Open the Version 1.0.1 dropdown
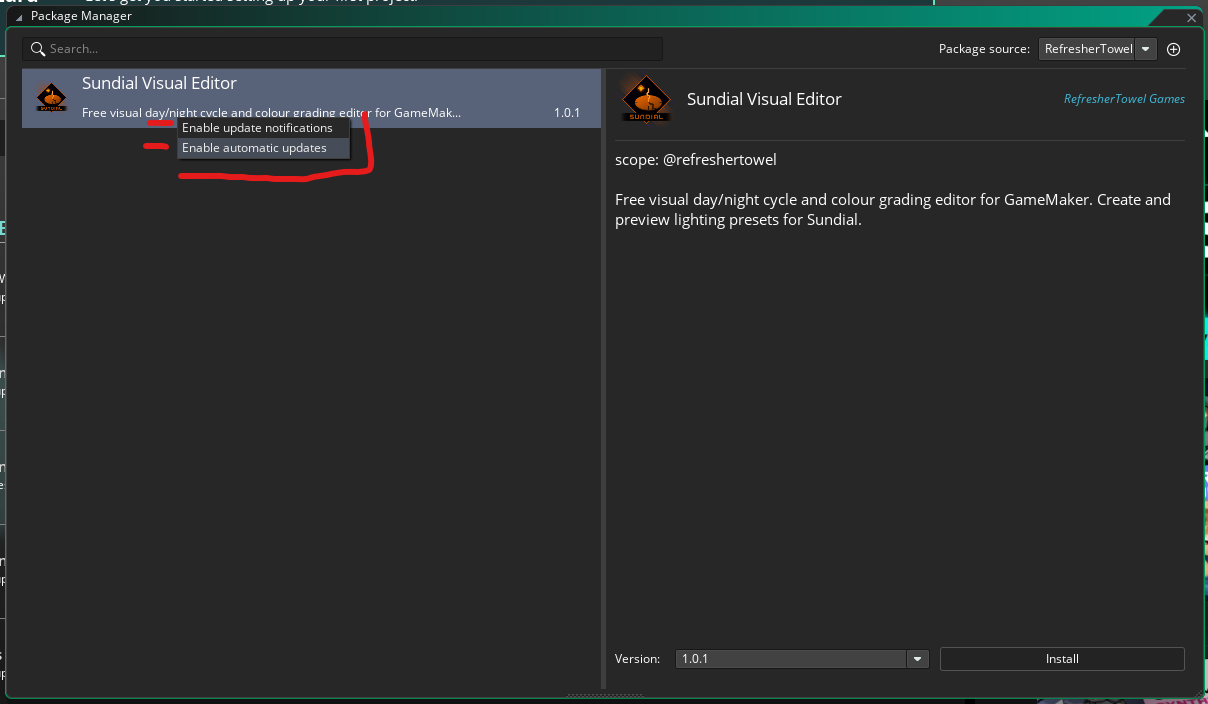This screenshot has width=1208, height=704. 802,659
